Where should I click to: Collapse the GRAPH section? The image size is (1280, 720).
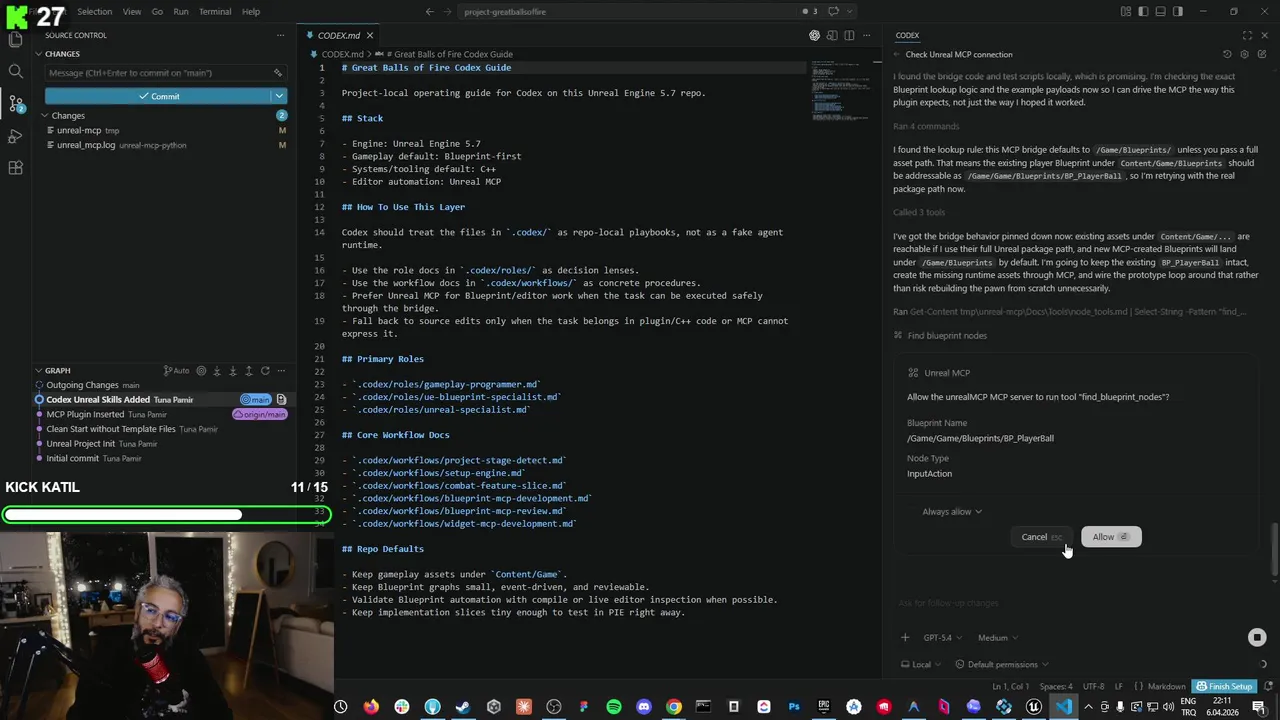click(x=57, y=370)
